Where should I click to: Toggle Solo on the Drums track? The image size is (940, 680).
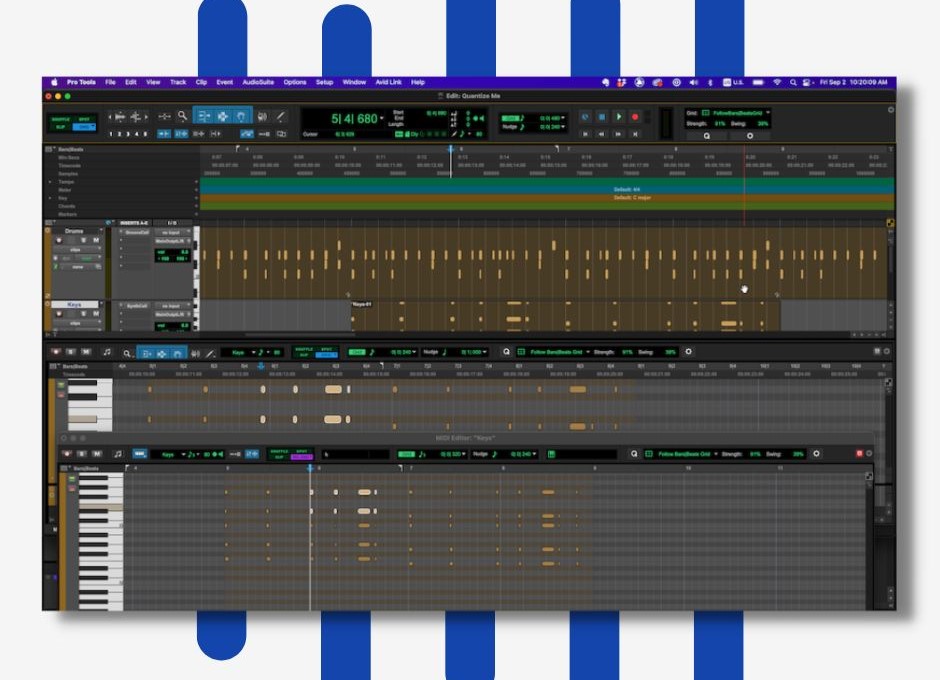84,241
